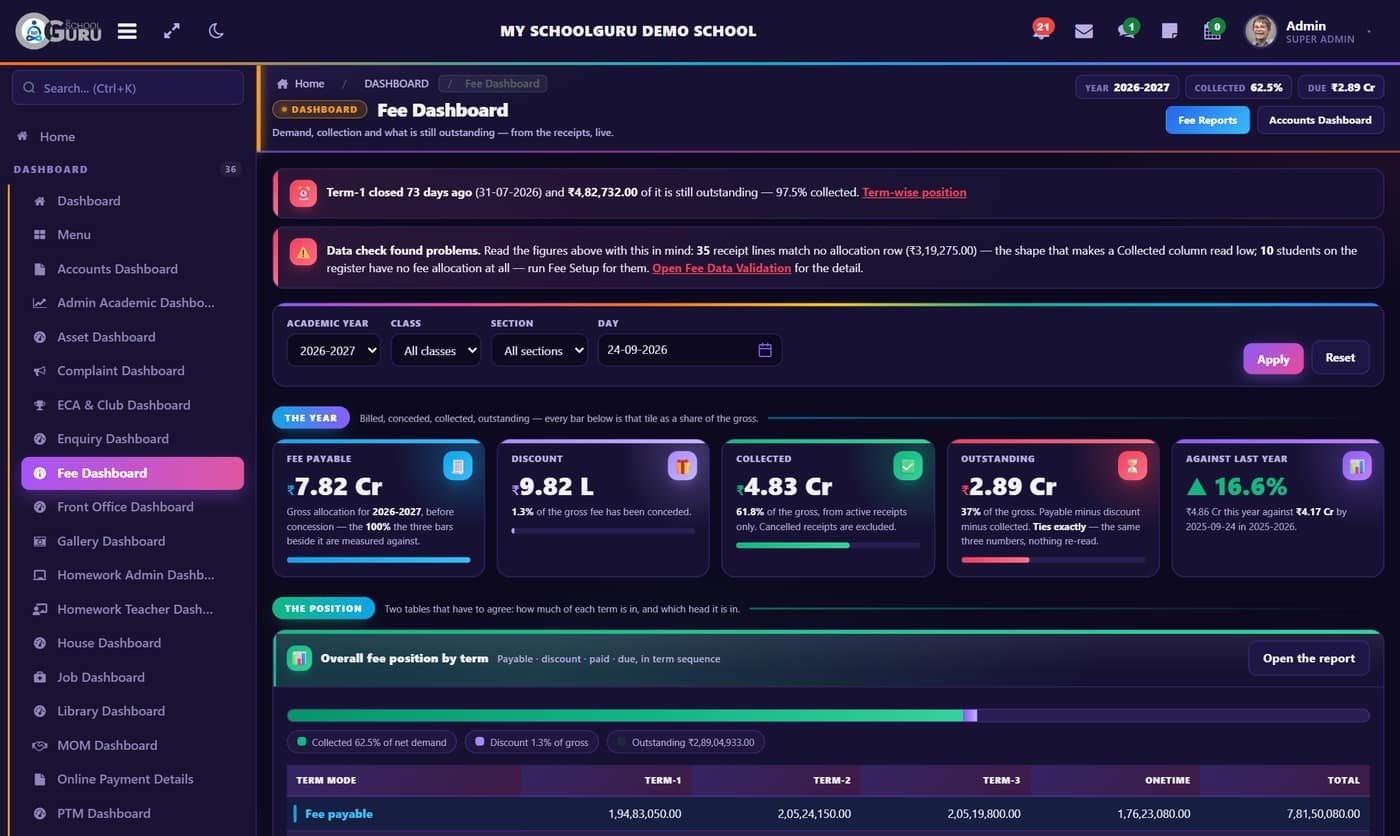Click the Collected 62.5% legend chip

[x=372, y=742]
